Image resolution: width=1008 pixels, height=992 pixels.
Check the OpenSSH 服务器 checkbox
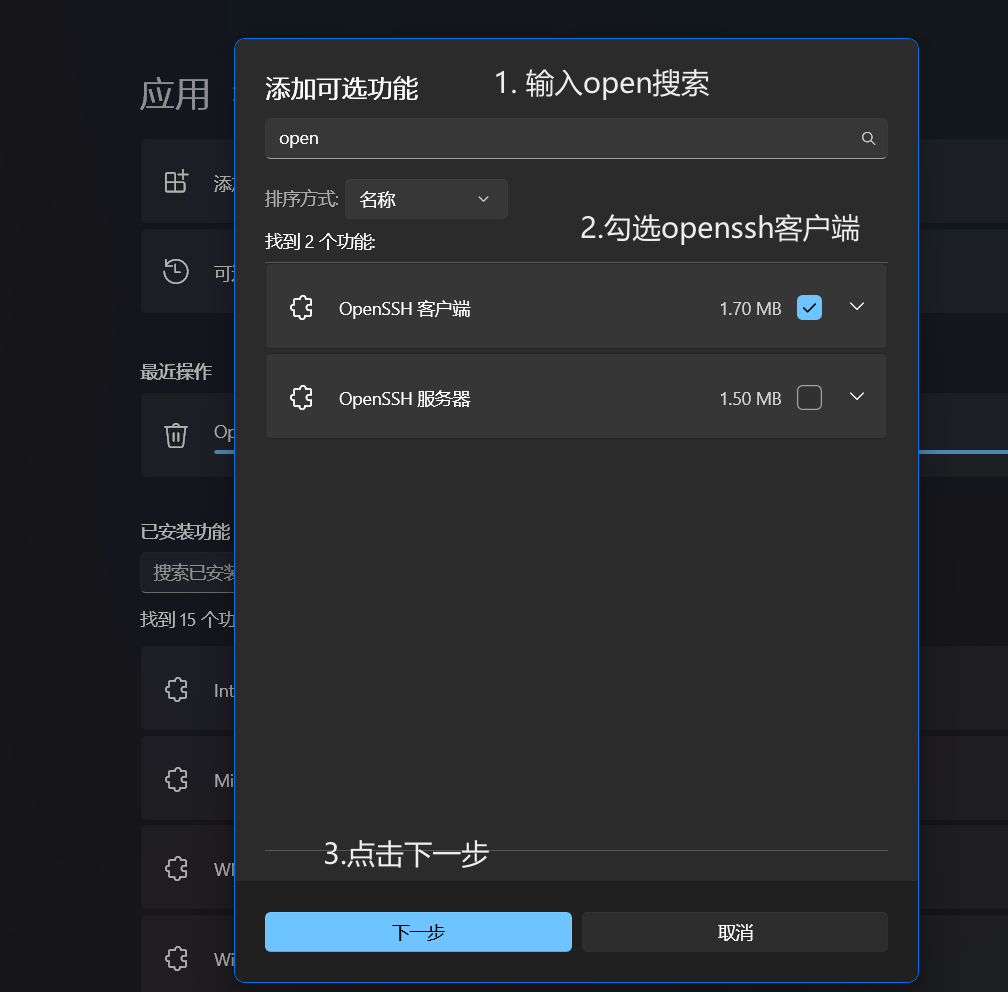coord(809,397)
